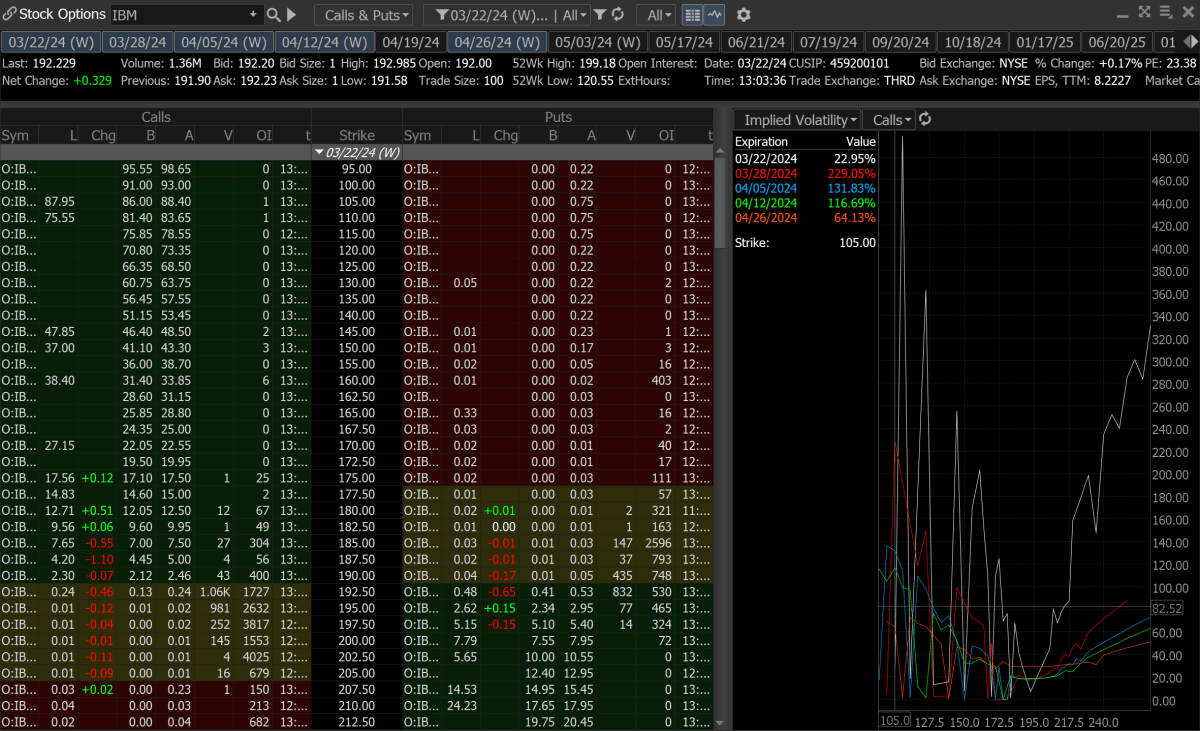Viewport: 1200px width, 731px height.
Task: Select the 05/03/24 (W) expiration tab
Action: (x=597, y=42)
